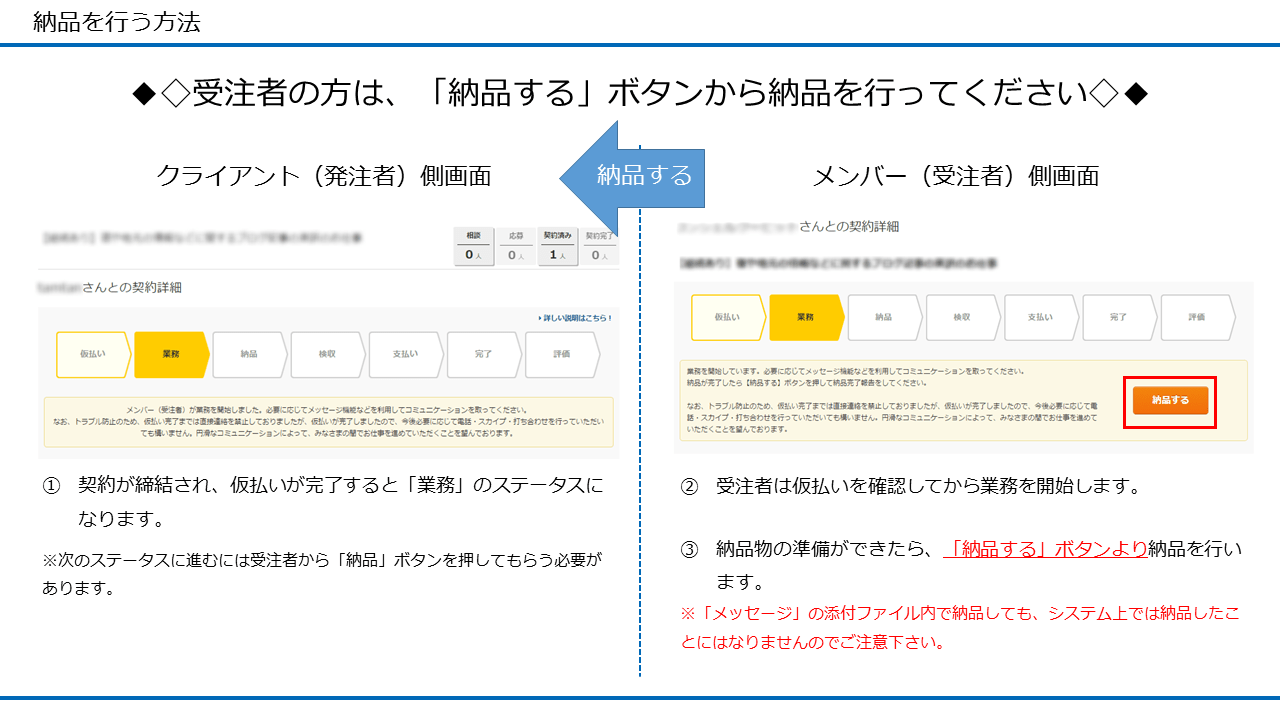This screenshot has width=1280, height=720.
Task: Click the highlighted 業務 step on member screen
Action: 804,318
